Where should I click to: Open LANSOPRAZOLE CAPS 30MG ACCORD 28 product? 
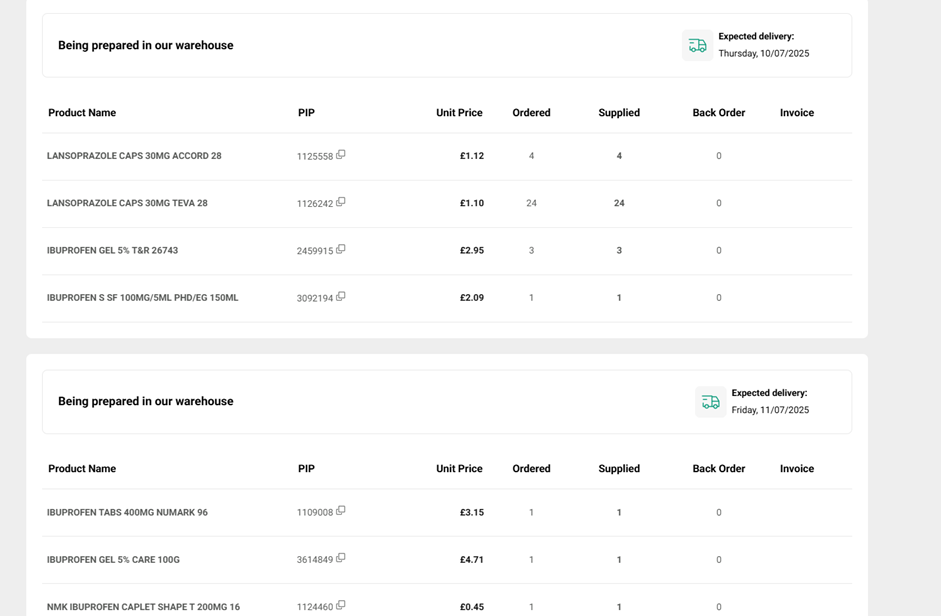[134, 156]
